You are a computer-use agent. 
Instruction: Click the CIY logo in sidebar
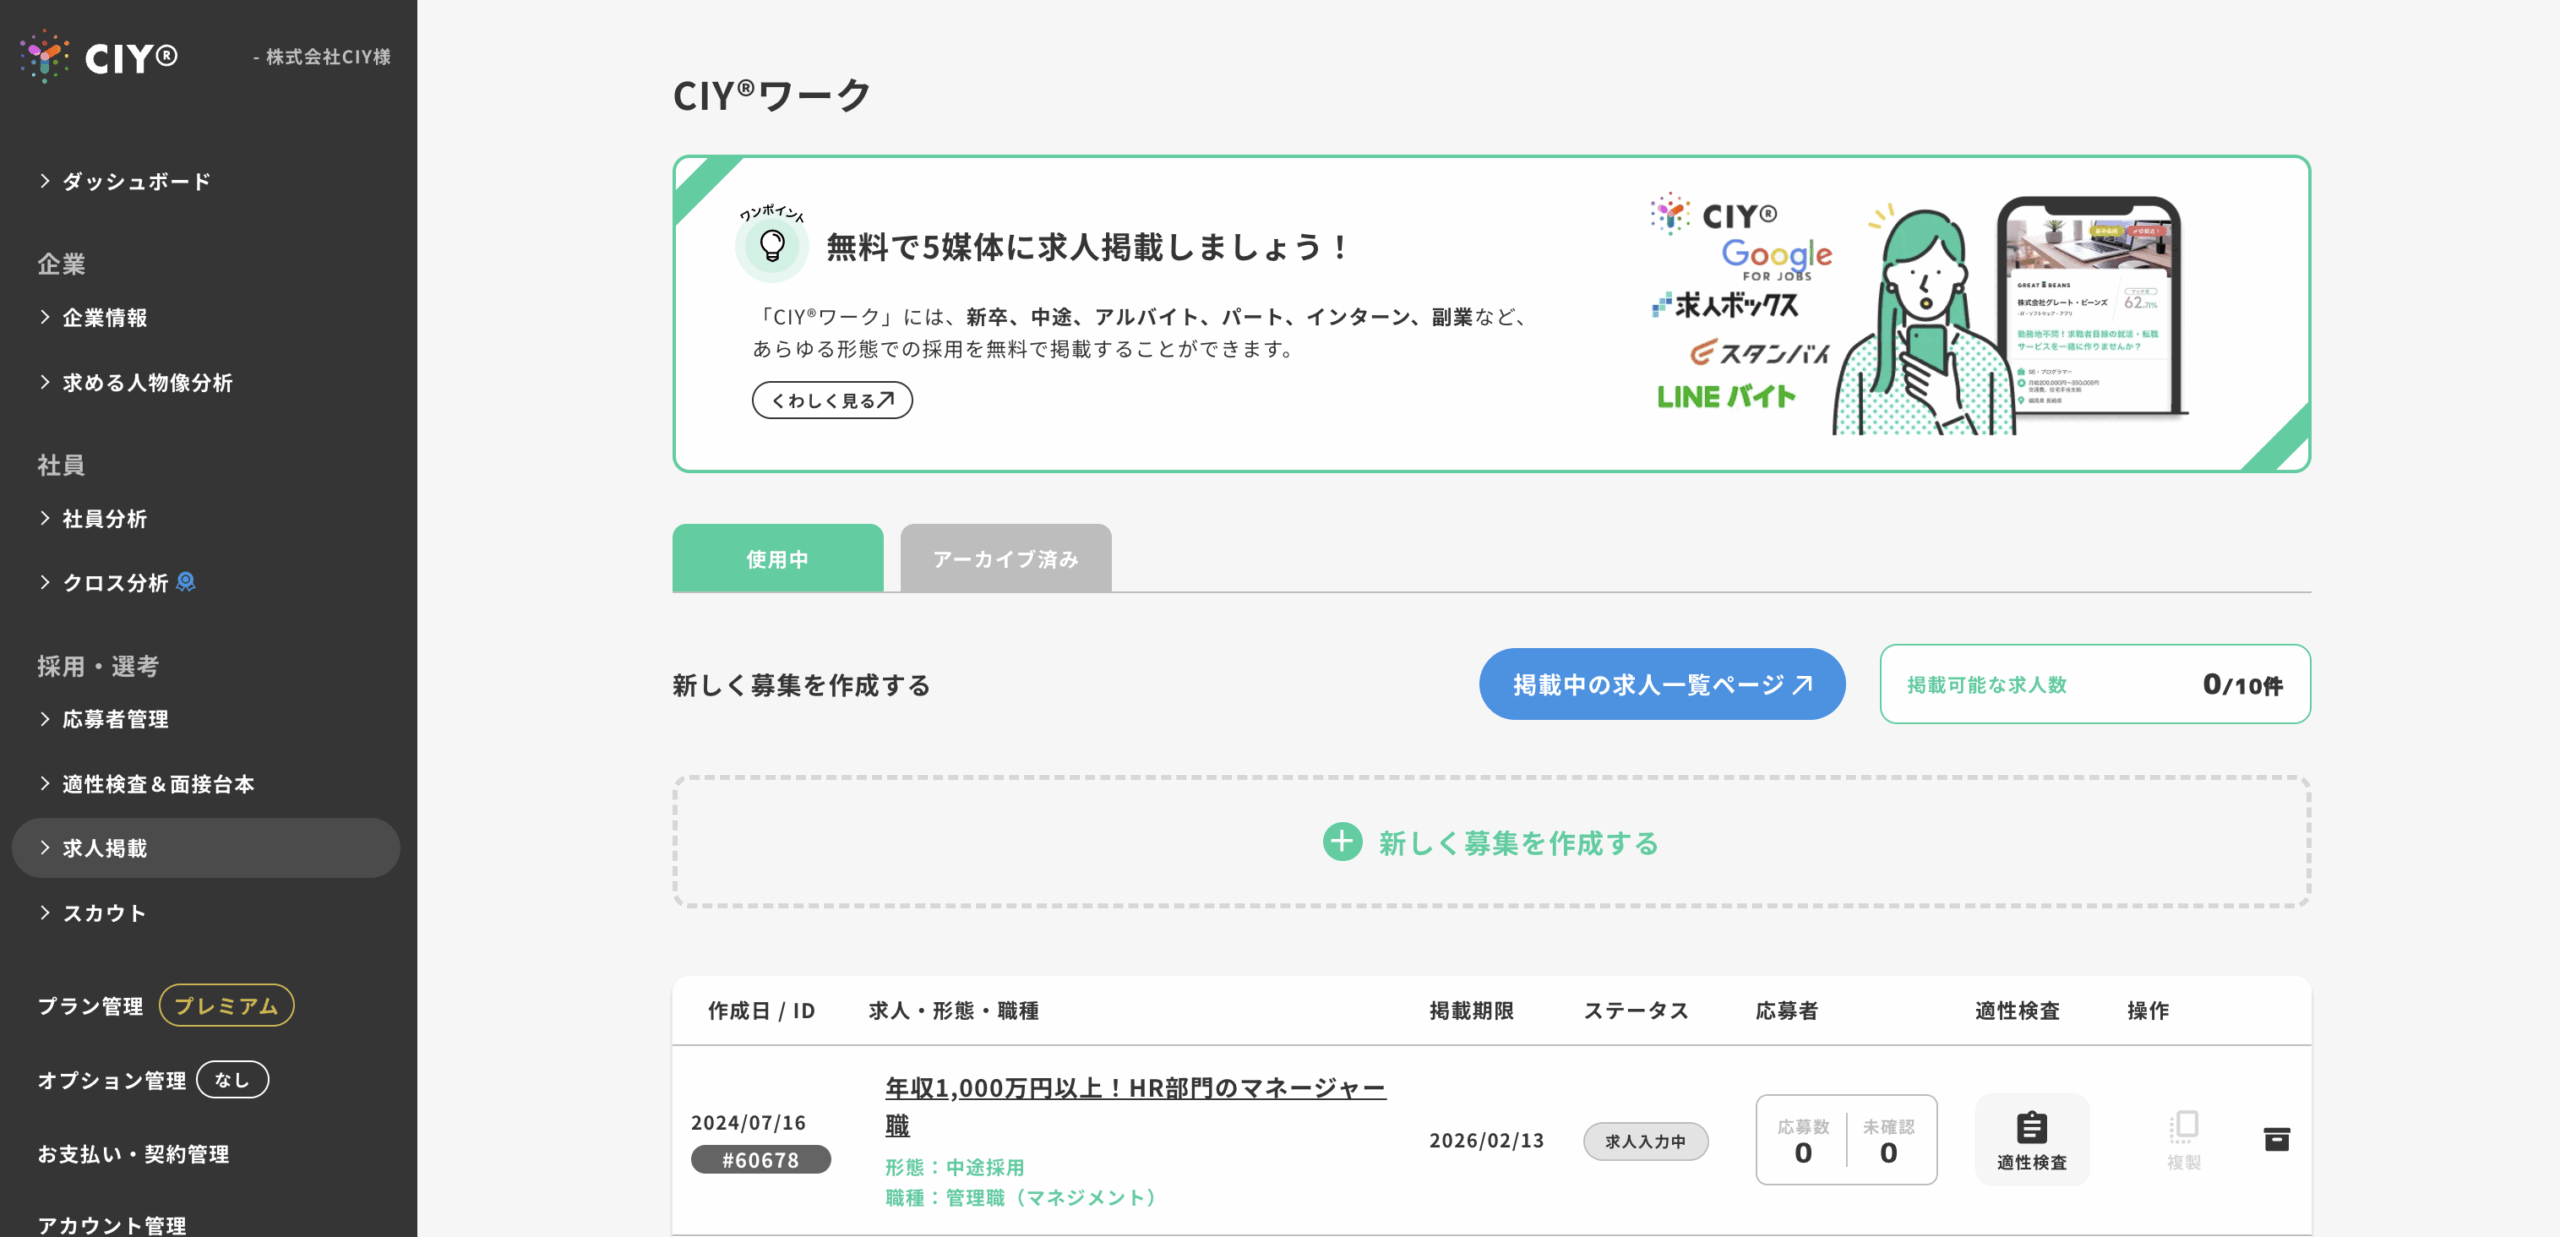tap(100, 57)
